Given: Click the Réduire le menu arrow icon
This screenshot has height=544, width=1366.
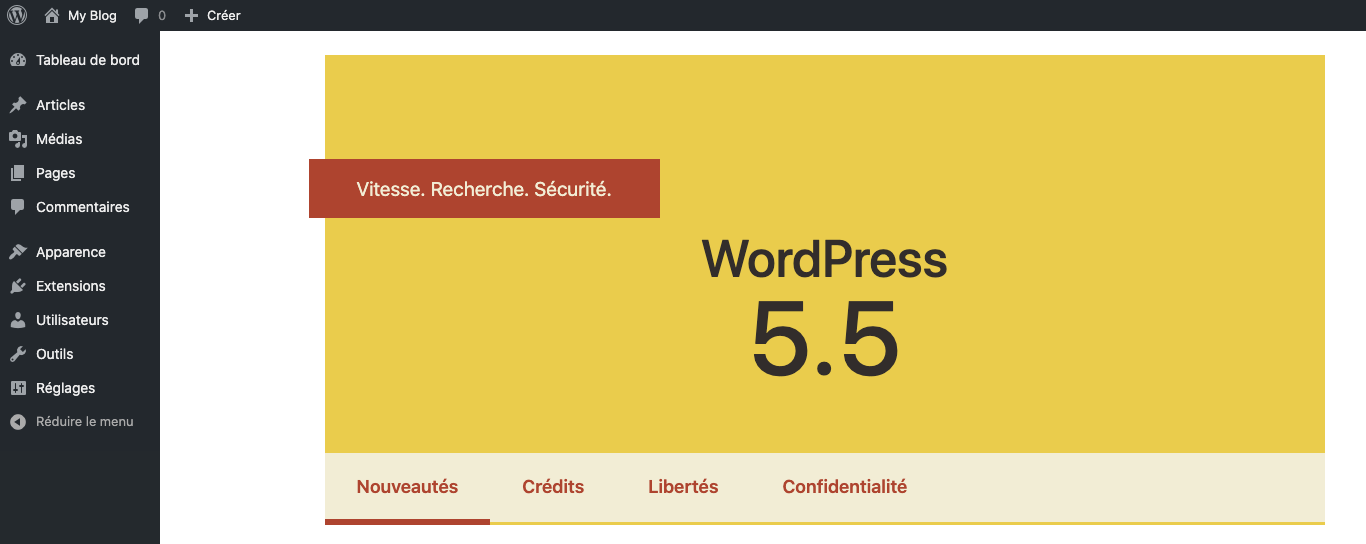Looking at the screenshot, I should coord(18,422).
